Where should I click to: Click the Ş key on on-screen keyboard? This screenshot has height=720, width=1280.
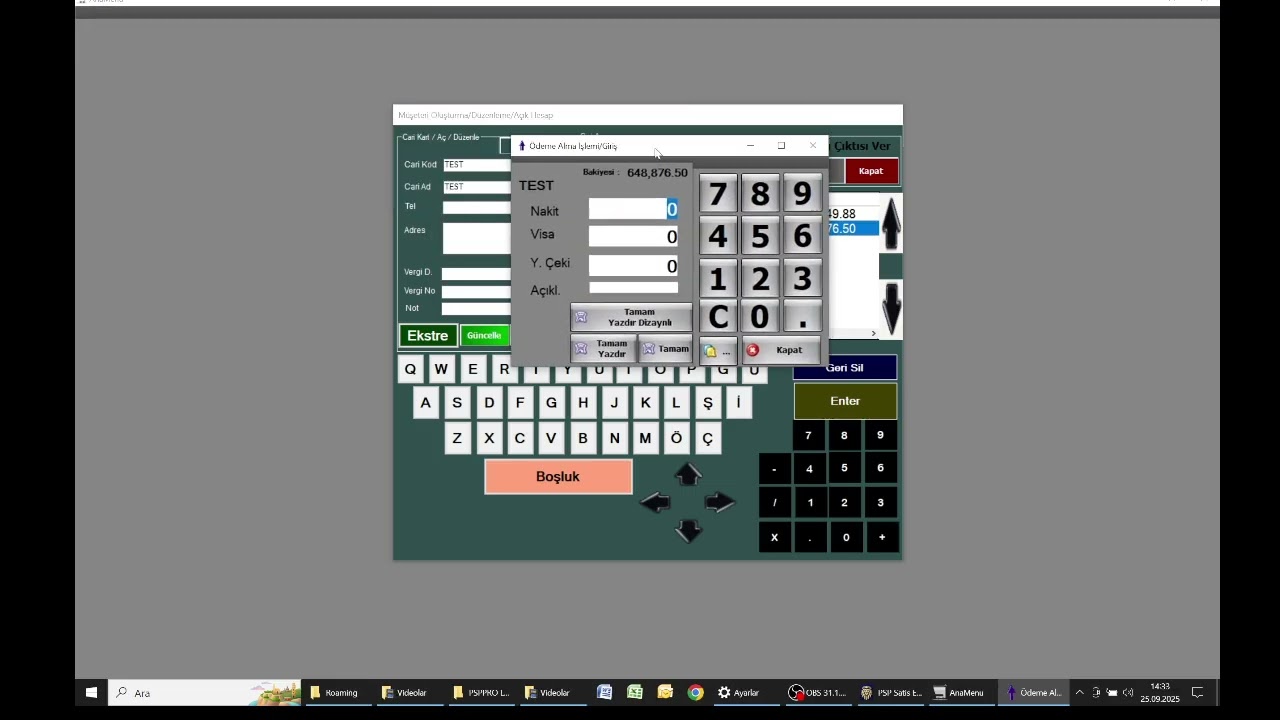pos(708,403)
